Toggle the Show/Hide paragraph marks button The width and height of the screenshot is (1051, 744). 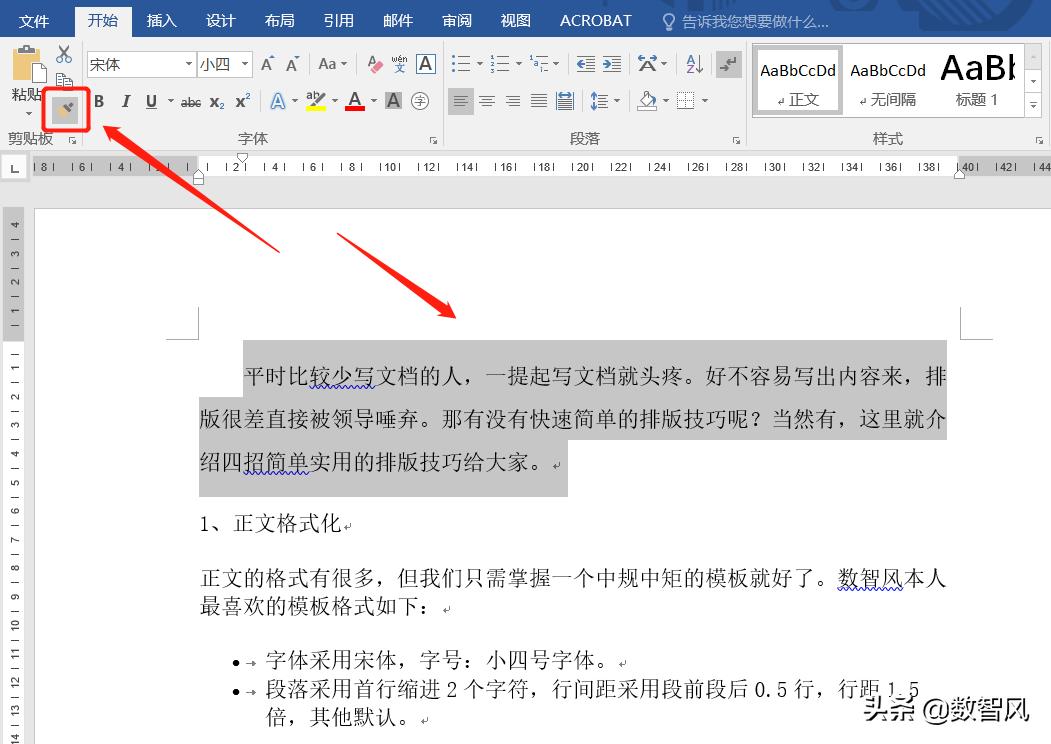[730, 65]
